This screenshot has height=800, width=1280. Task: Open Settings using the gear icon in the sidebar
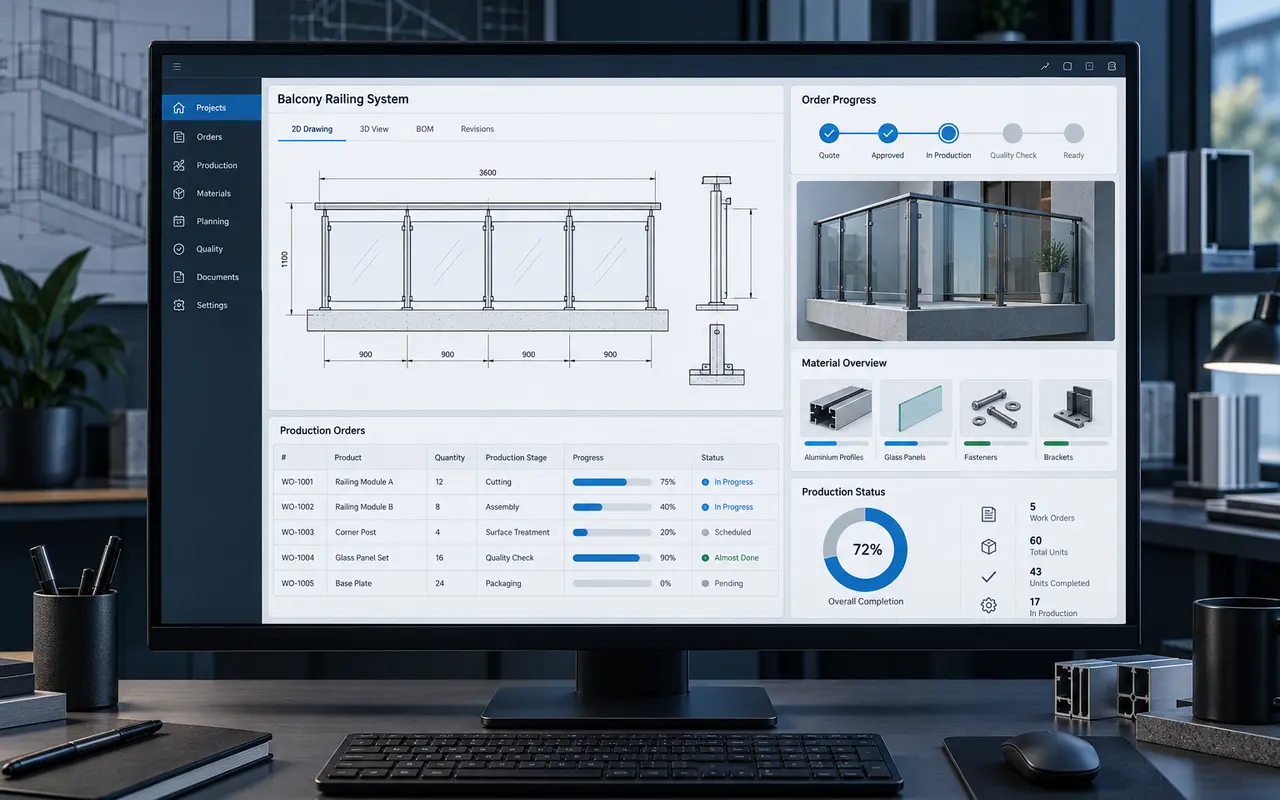178,305
